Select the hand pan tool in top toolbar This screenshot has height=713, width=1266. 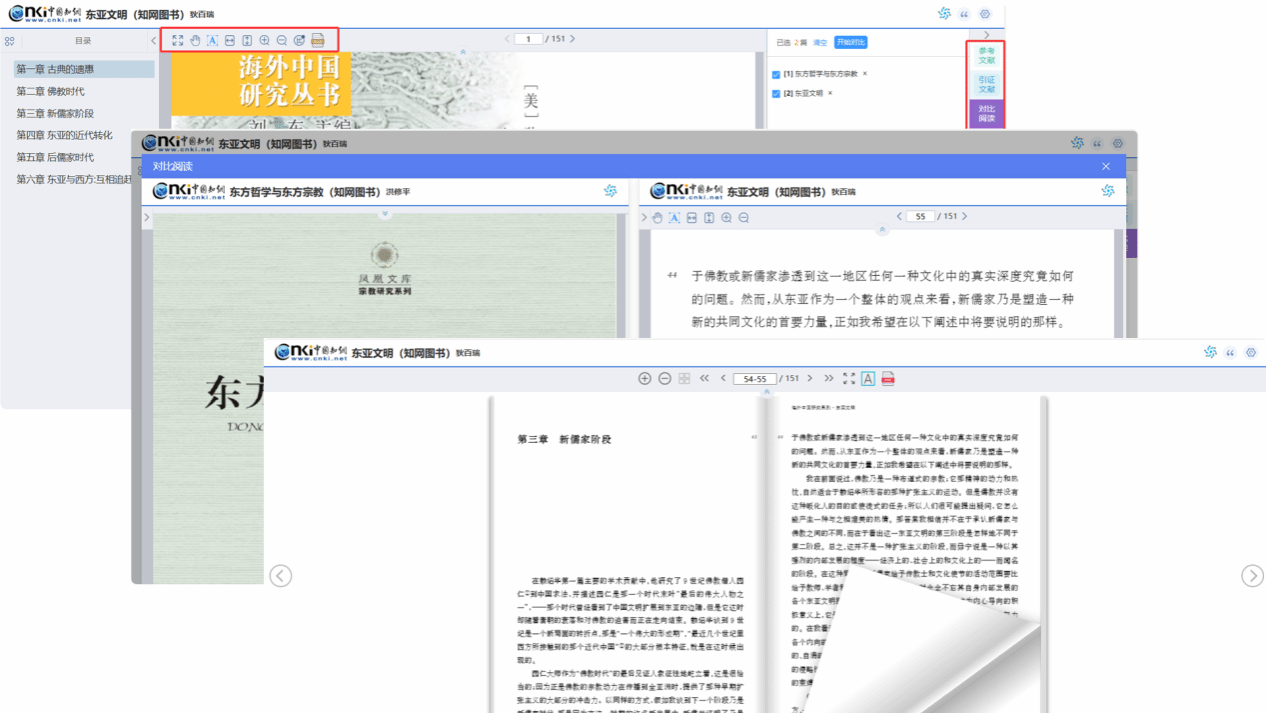195,40
